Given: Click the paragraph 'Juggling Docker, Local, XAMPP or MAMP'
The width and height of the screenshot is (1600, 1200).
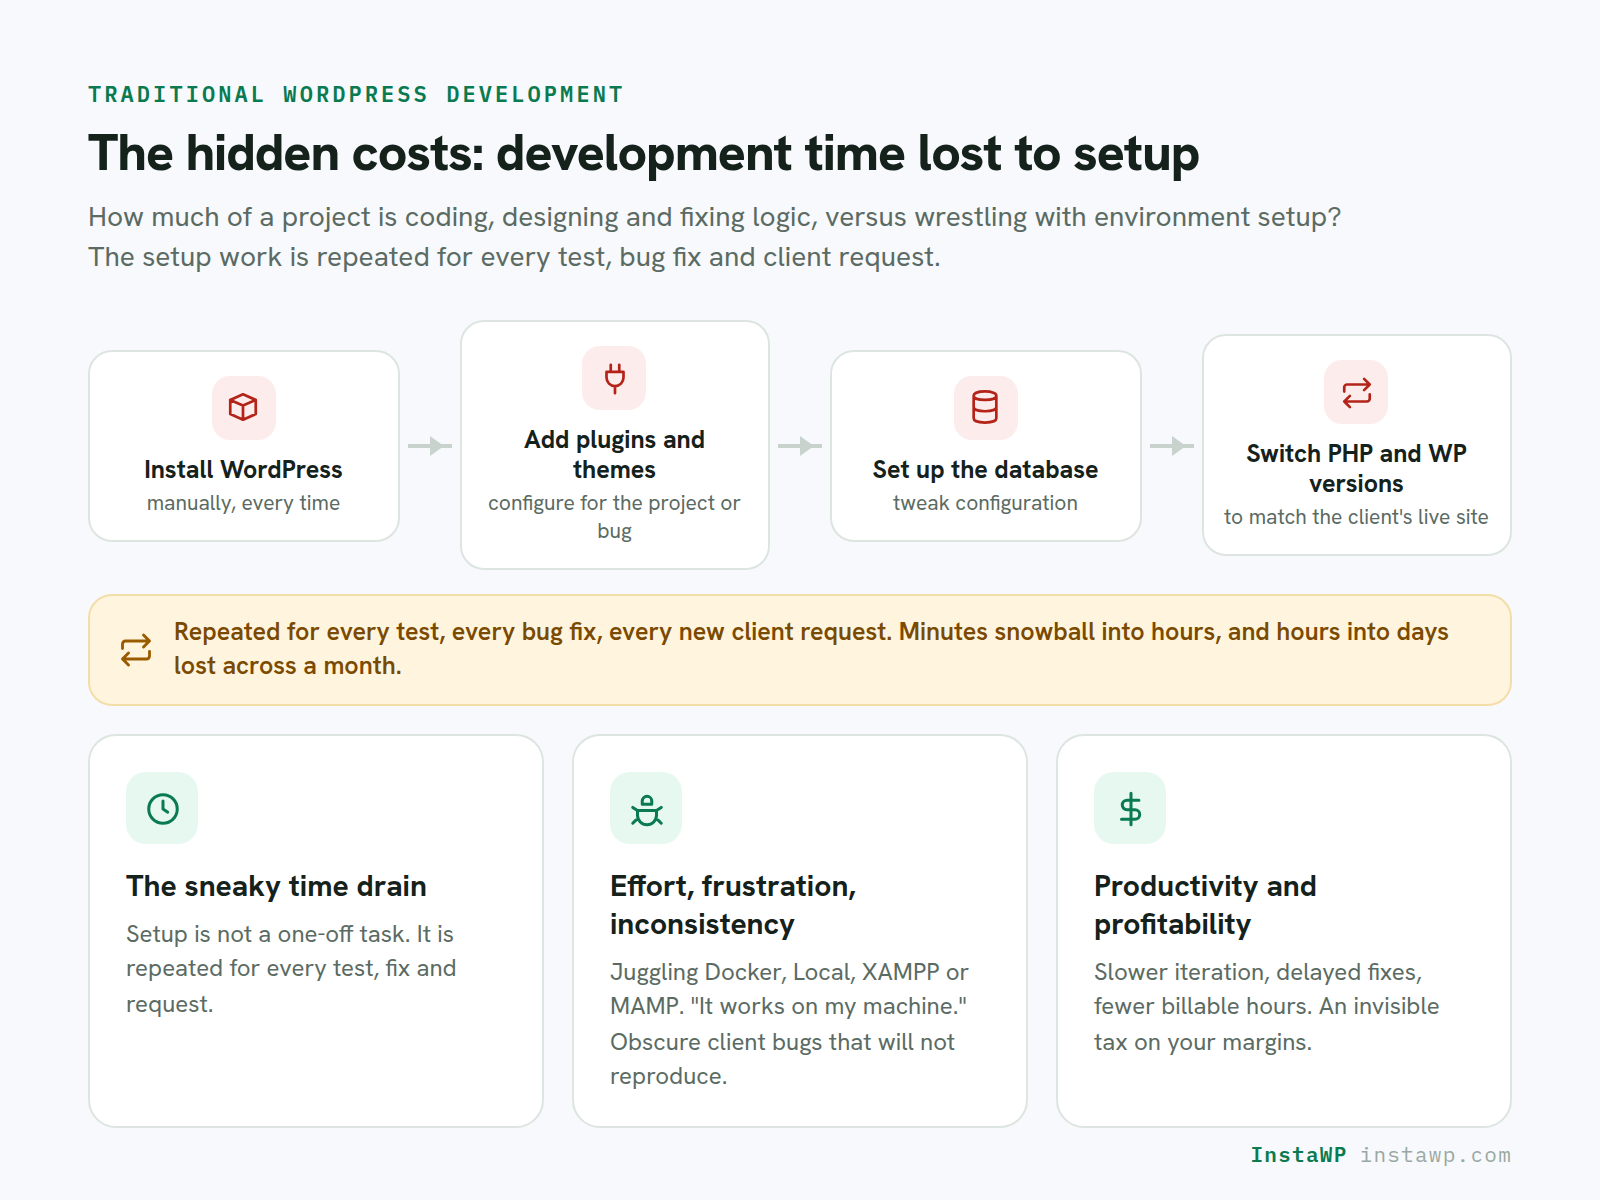Looking at the screenshot, I should [x=789, y=1024].
